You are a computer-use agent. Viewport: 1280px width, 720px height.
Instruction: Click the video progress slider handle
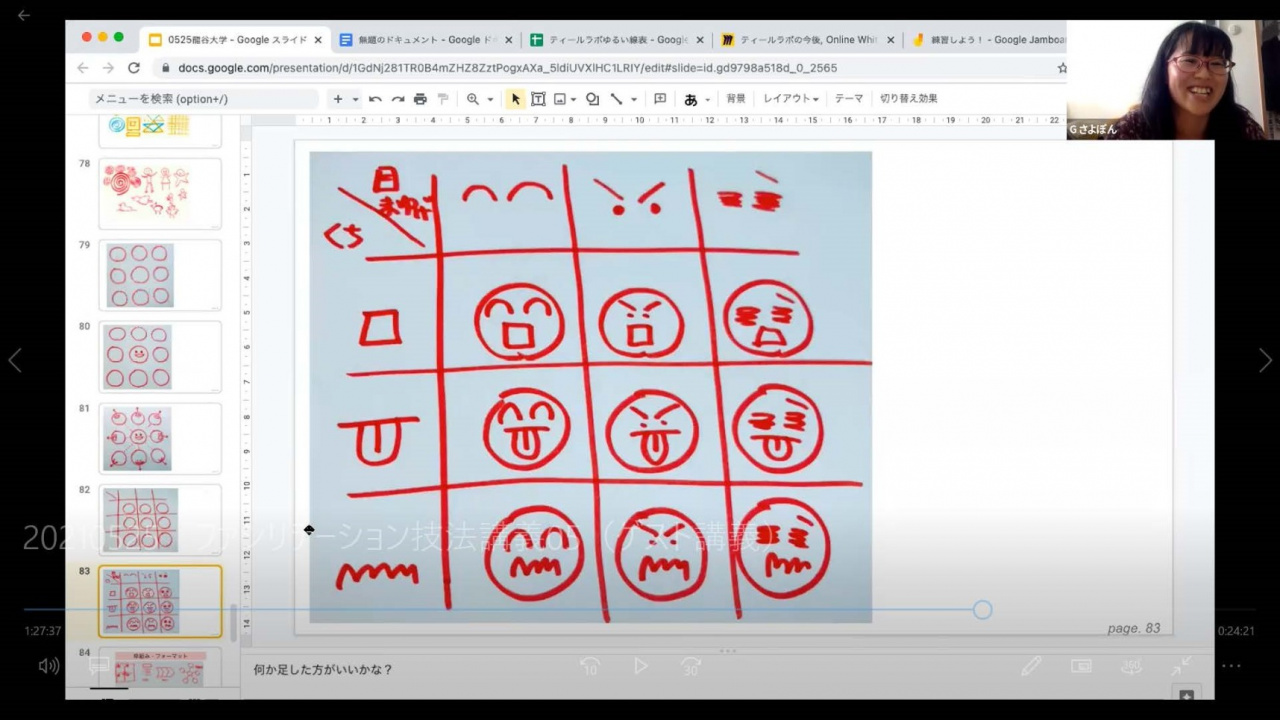pyautogui.click(x=982, y=610)
